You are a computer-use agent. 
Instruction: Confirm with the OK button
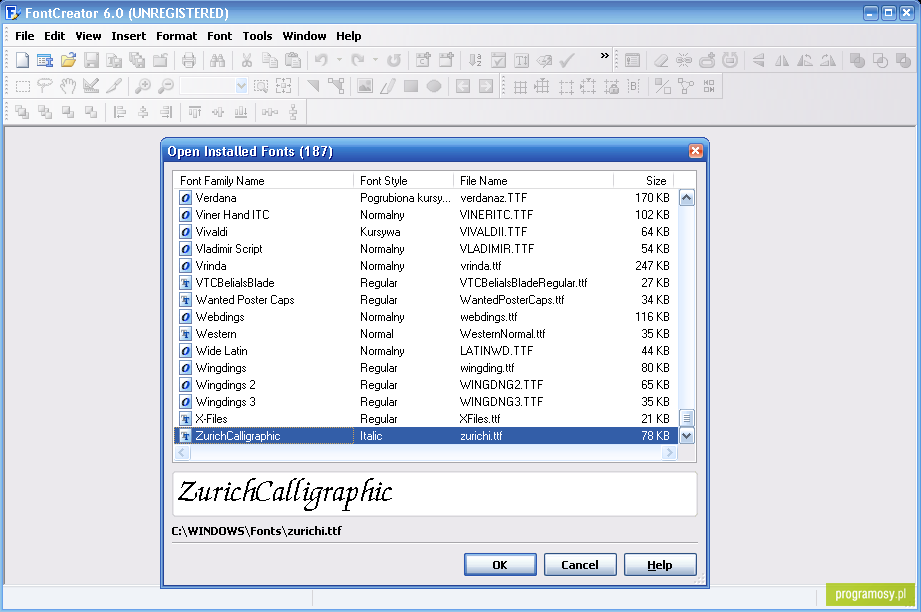tap(500, 564)
